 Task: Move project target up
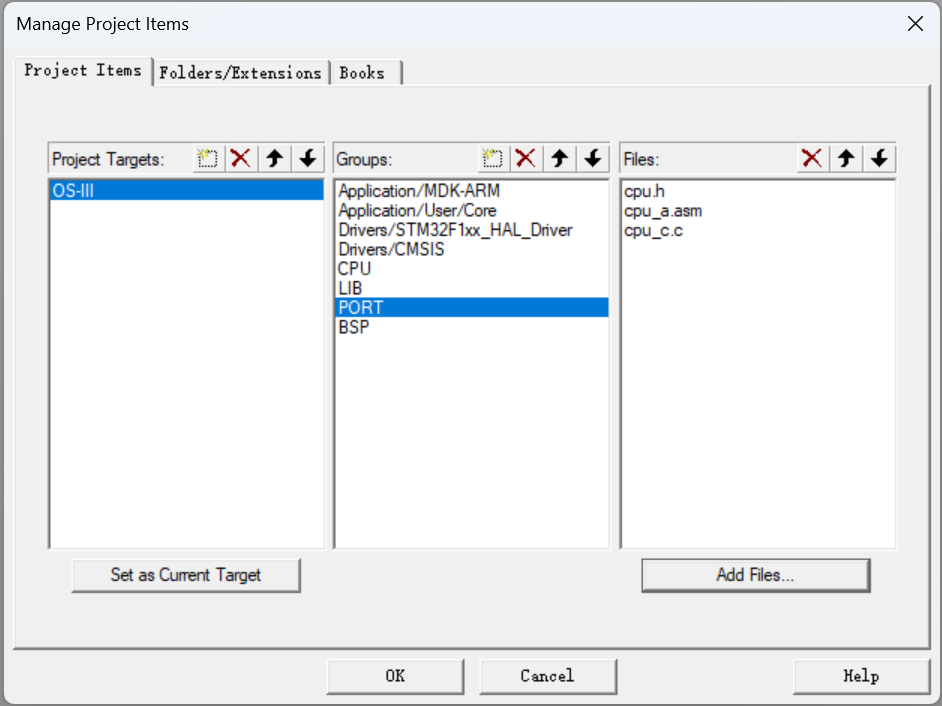coord(275,159)
